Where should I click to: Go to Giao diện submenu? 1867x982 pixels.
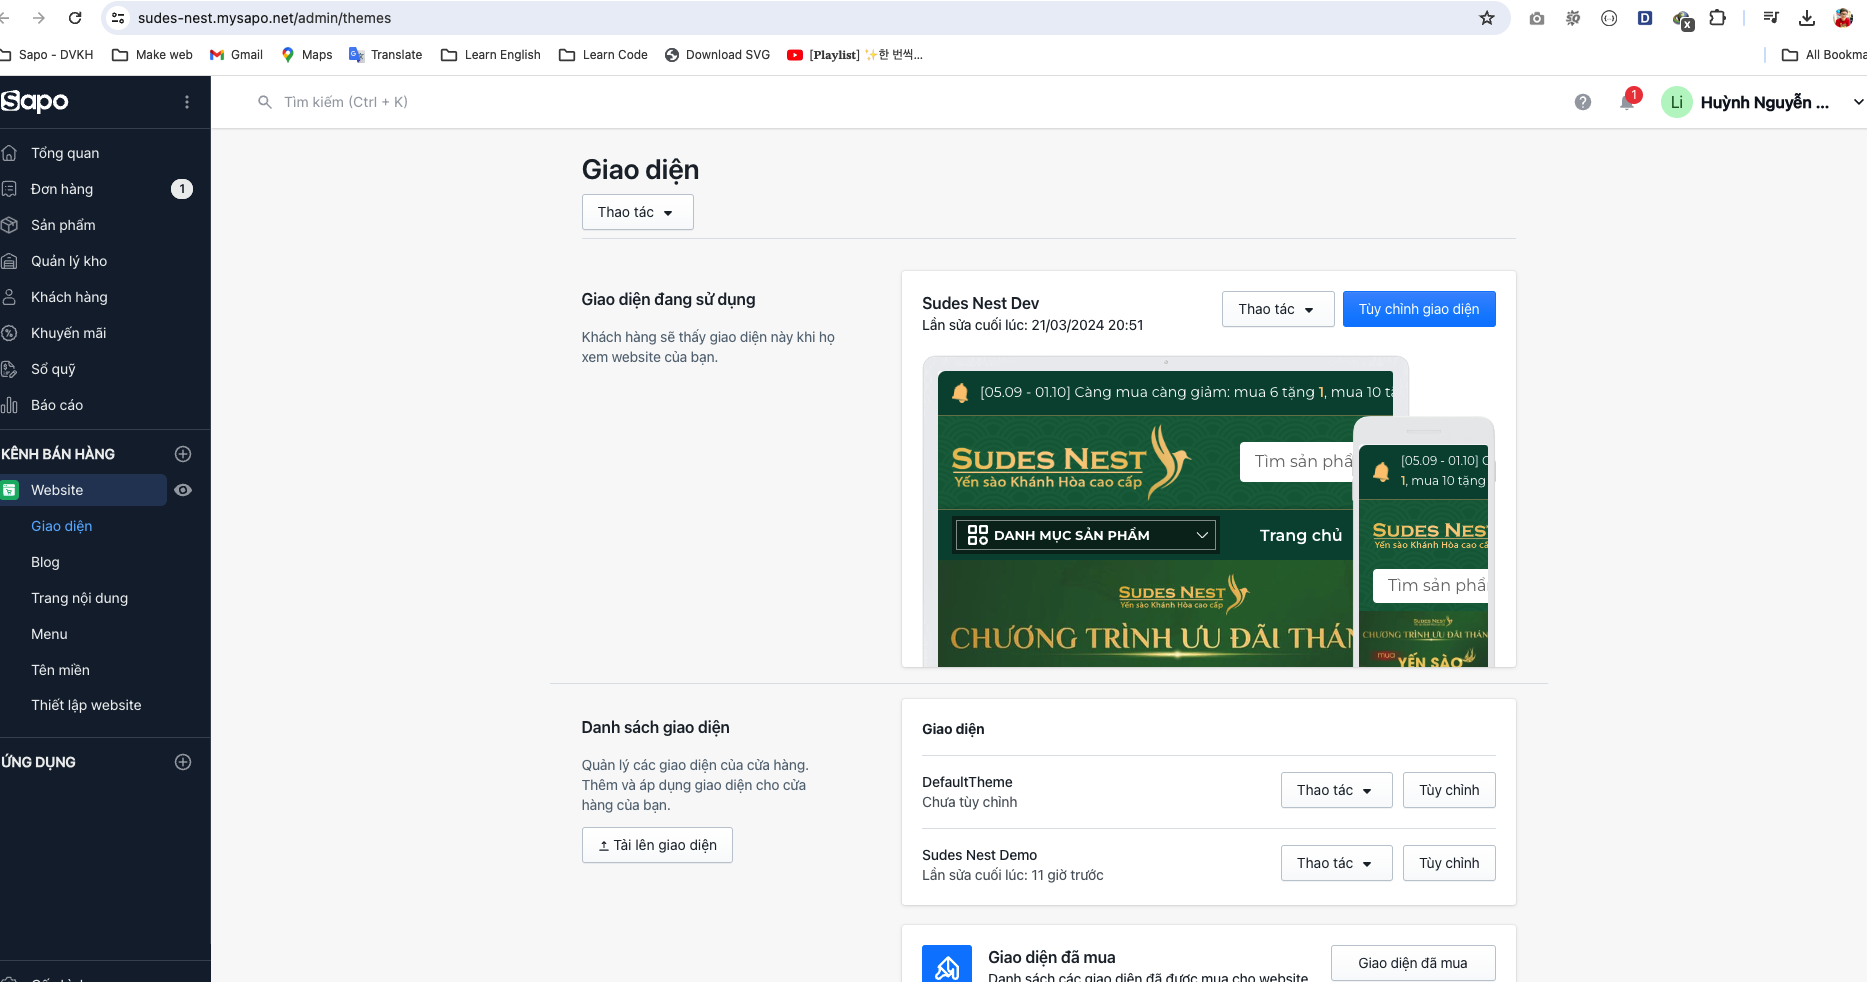point(61,526)
